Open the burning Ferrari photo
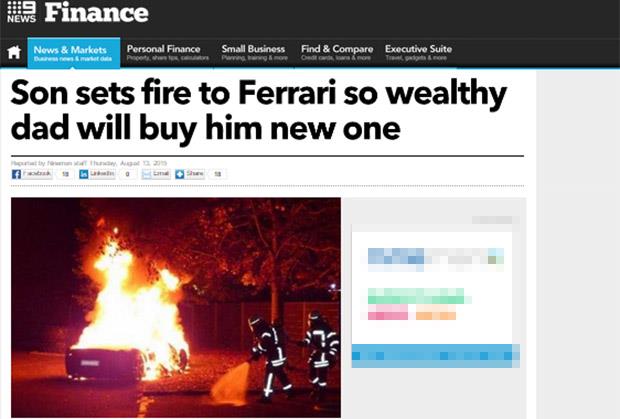 pos(176,307)
